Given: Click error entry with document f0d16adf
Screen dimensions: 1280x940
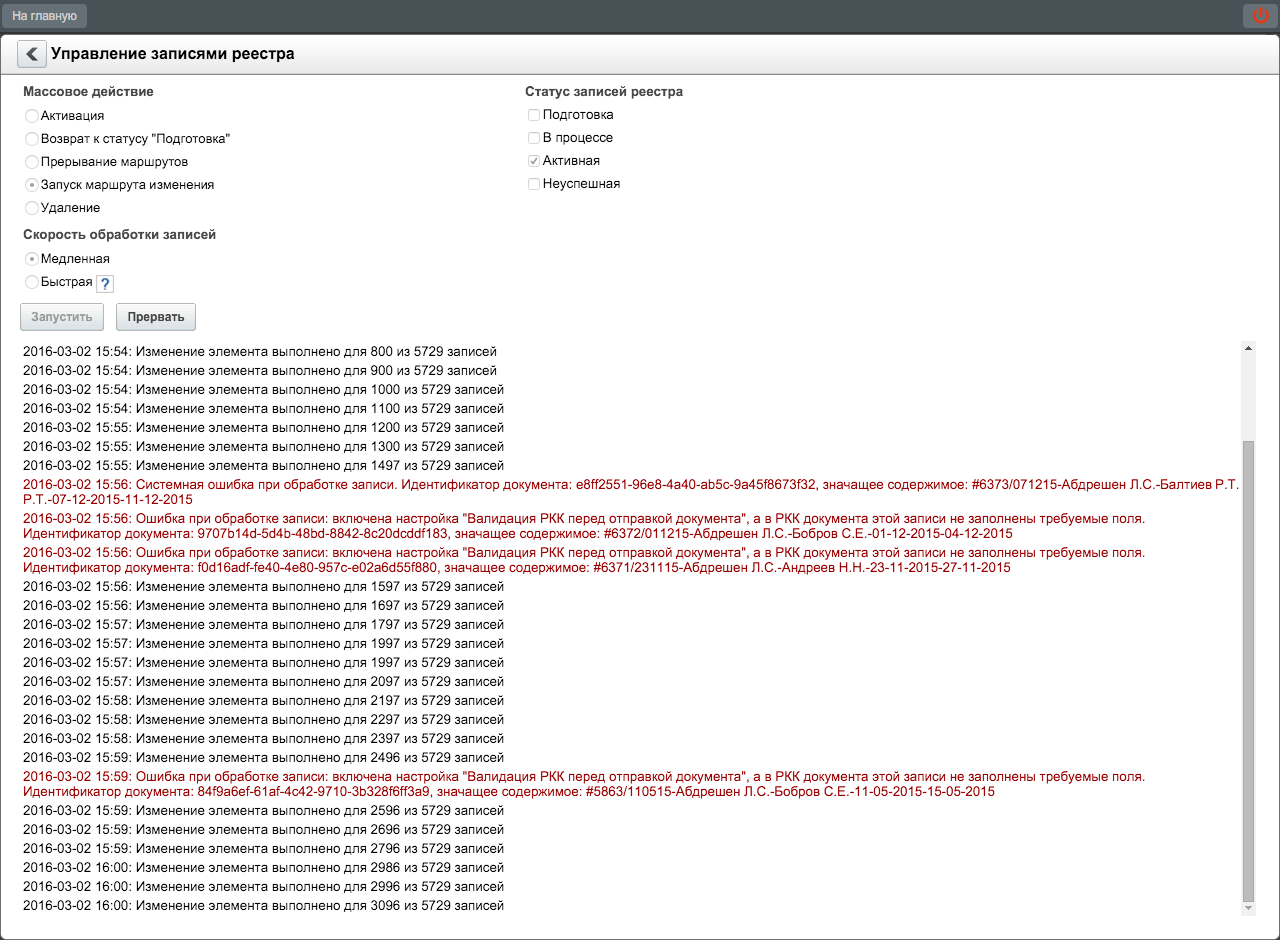Looking at the screenshot, I should pos(584,560).
